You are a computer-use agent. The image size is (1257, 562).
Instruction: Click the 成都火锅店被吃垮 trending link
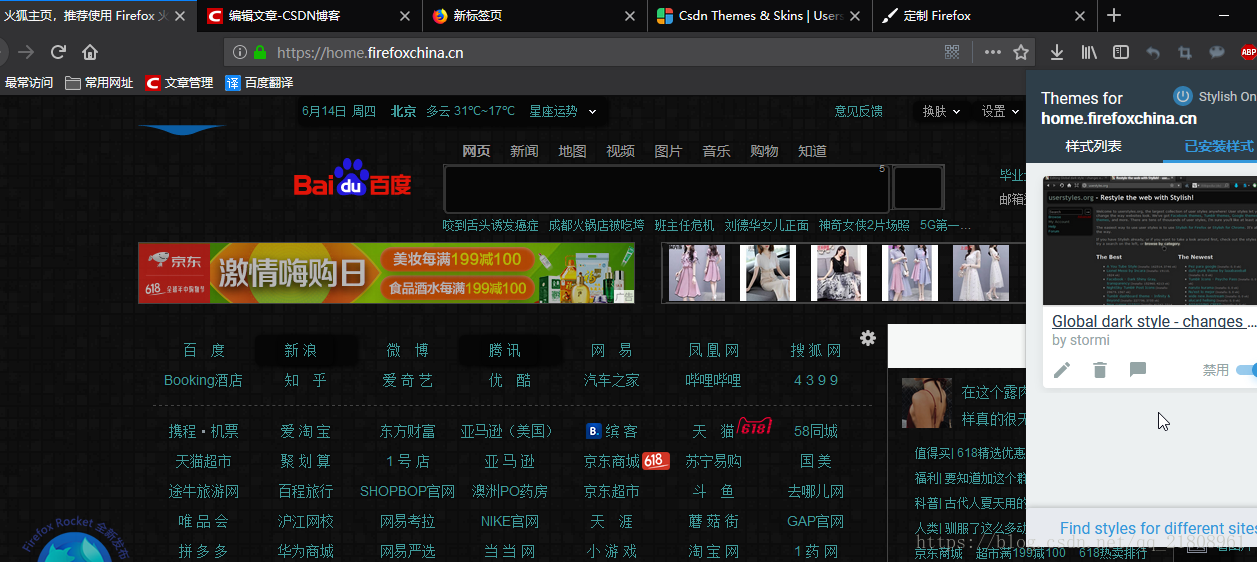pyautogui.click(x=597, y=225)
